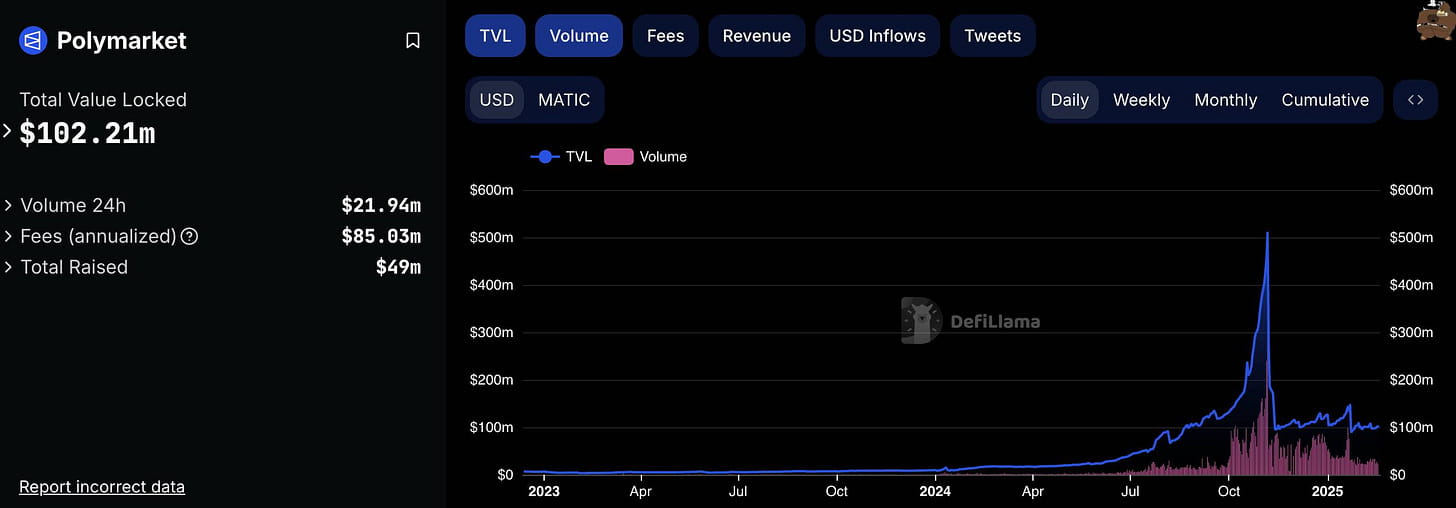Click the blue TVL legend marker
The image size is (1456, 508).
click(x=545, y=157)
